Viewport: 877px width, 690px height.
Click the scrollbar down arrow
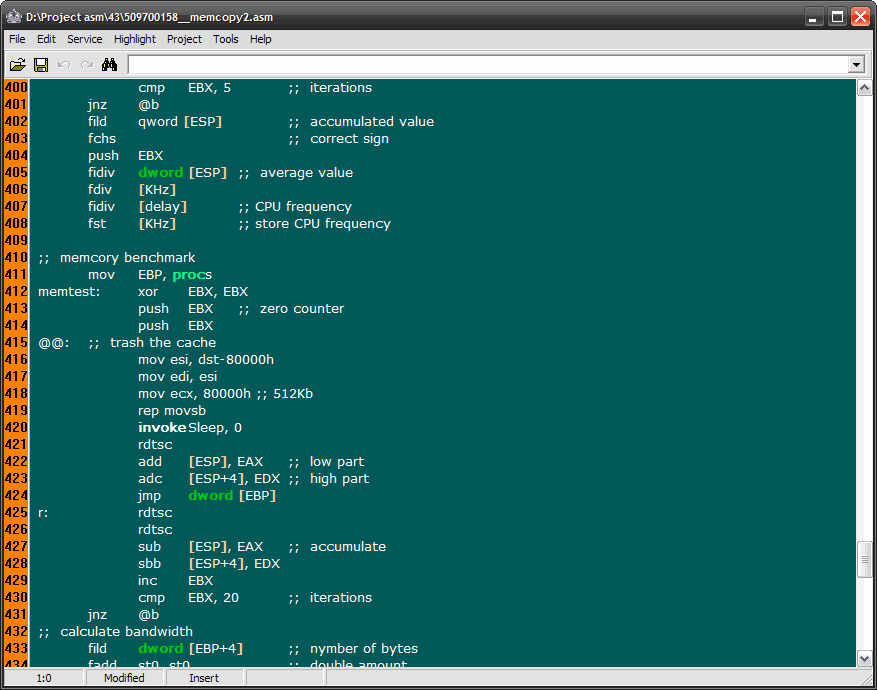point(864,659)
